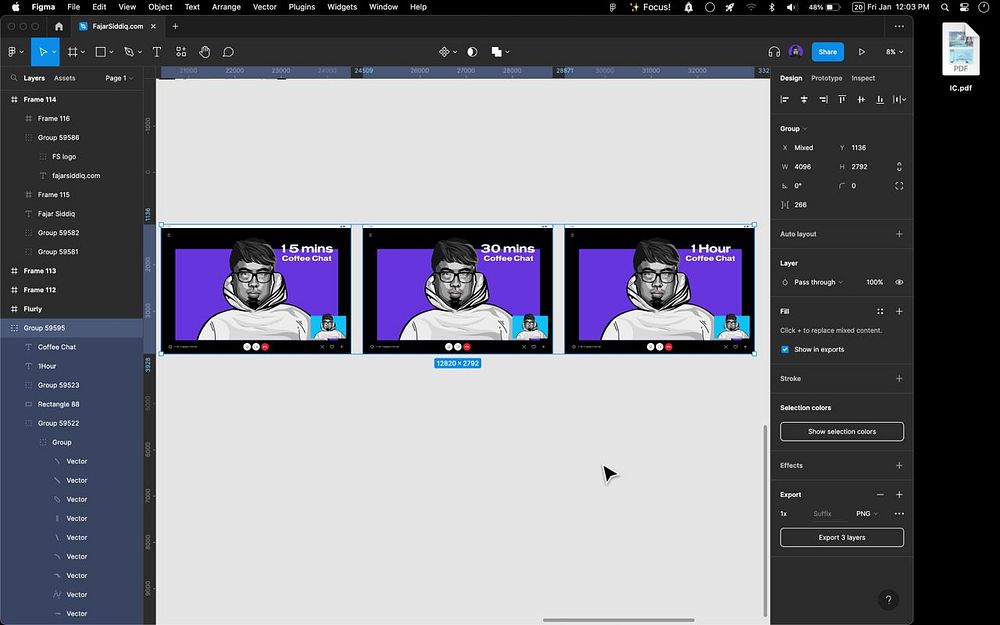1000x625 pixels.
Task: Open the Arrange menu
Action: coord(226,7)
